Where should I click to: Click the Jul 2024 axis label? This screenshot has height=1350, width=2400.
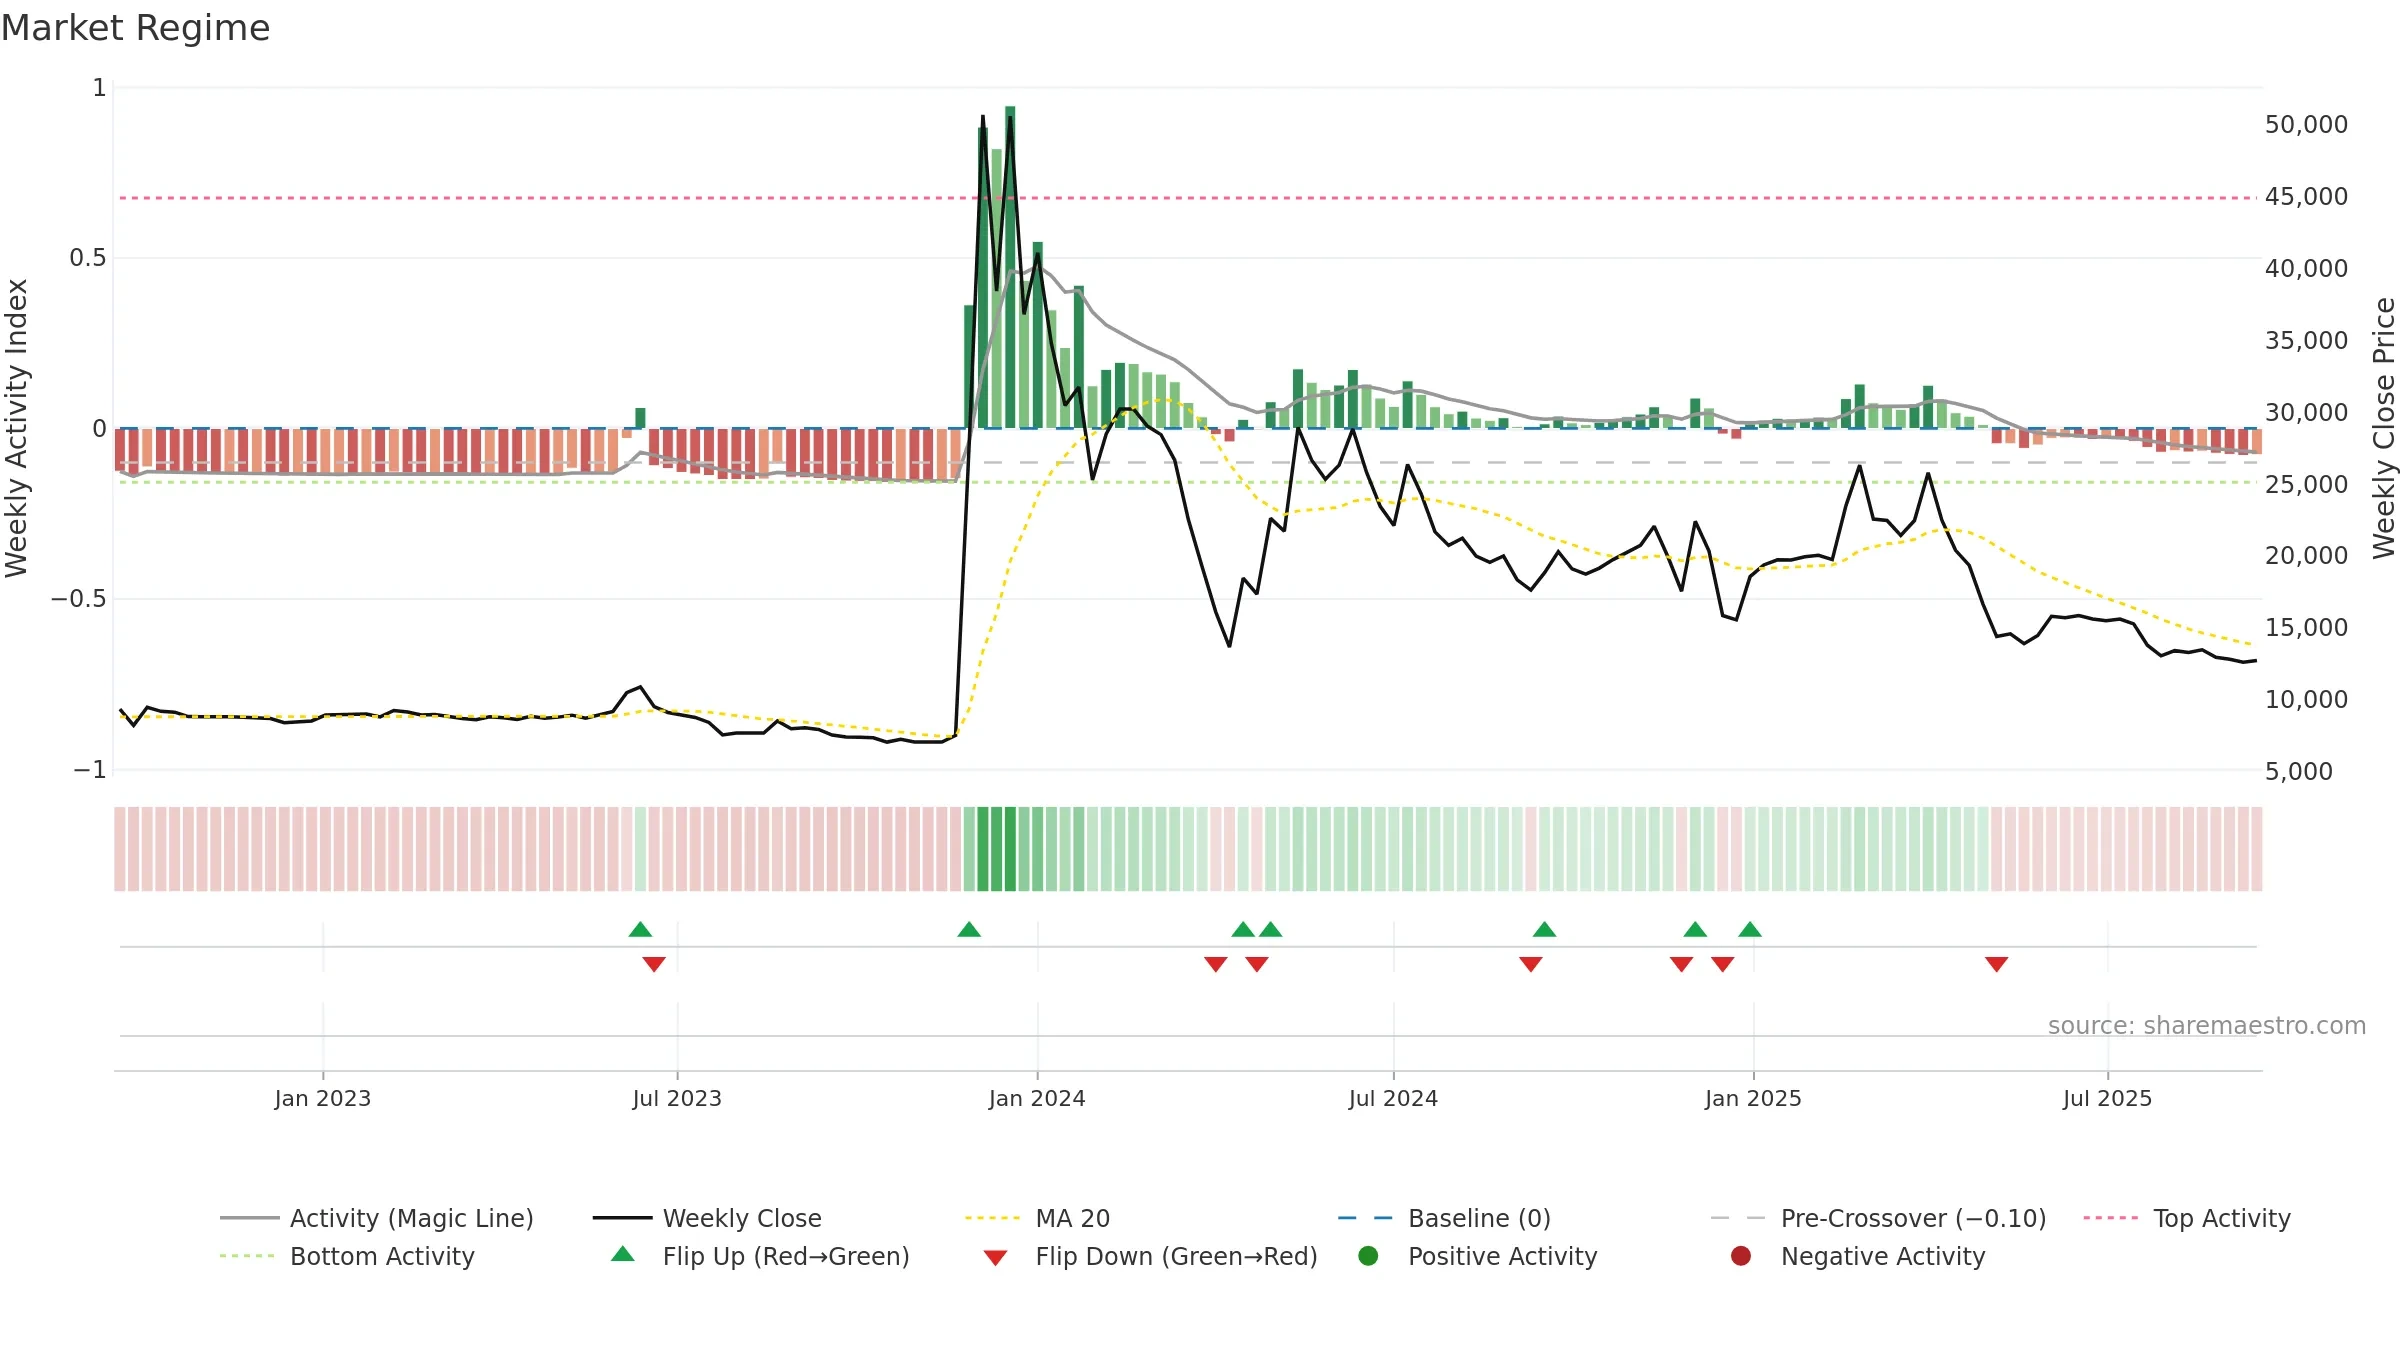coord(1393,1098)
